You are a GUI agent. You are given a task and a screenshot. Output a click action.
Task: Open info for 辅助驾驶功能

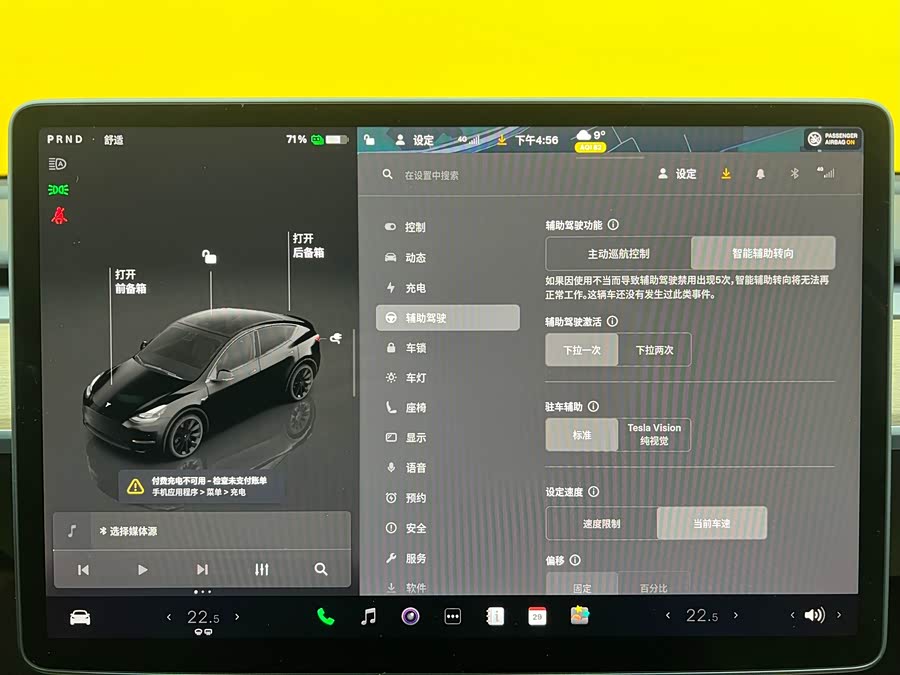point(613,224)
